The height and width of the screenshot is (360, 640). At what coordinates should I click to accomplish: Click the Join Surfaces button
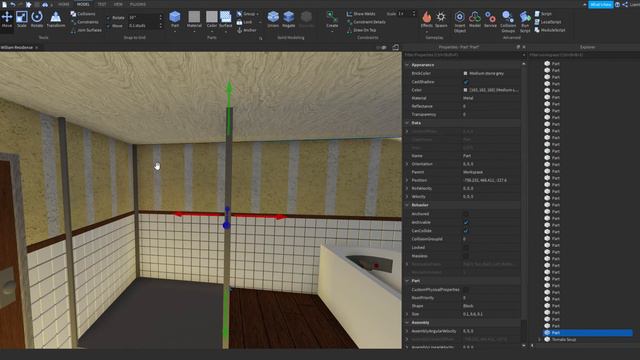click(x=87, y=30)
